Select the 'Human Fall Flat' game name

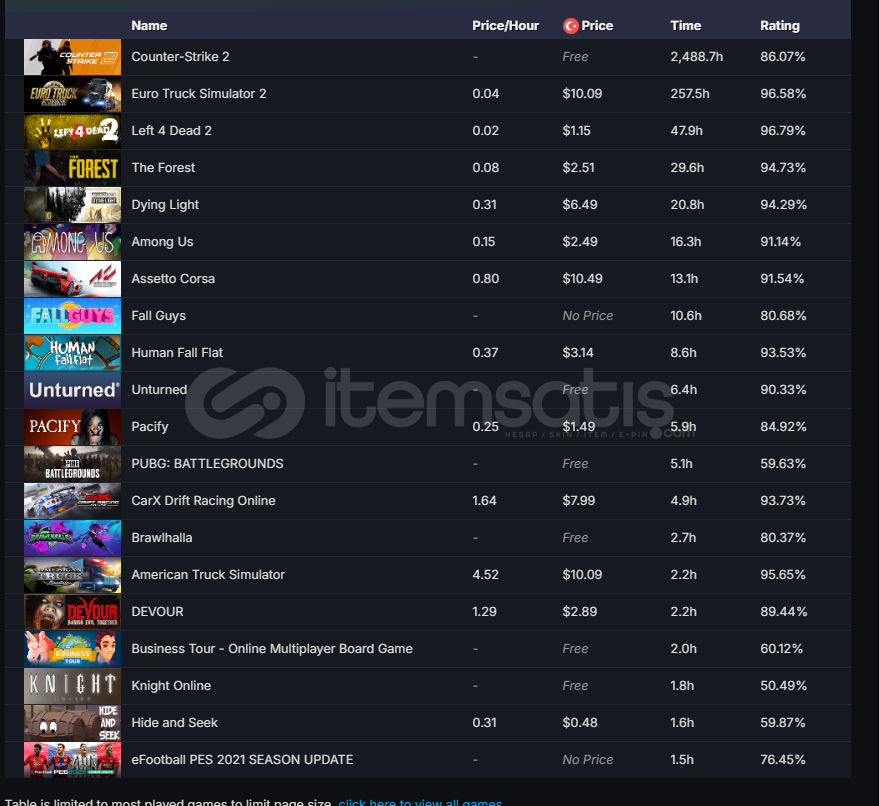(177, 353)
